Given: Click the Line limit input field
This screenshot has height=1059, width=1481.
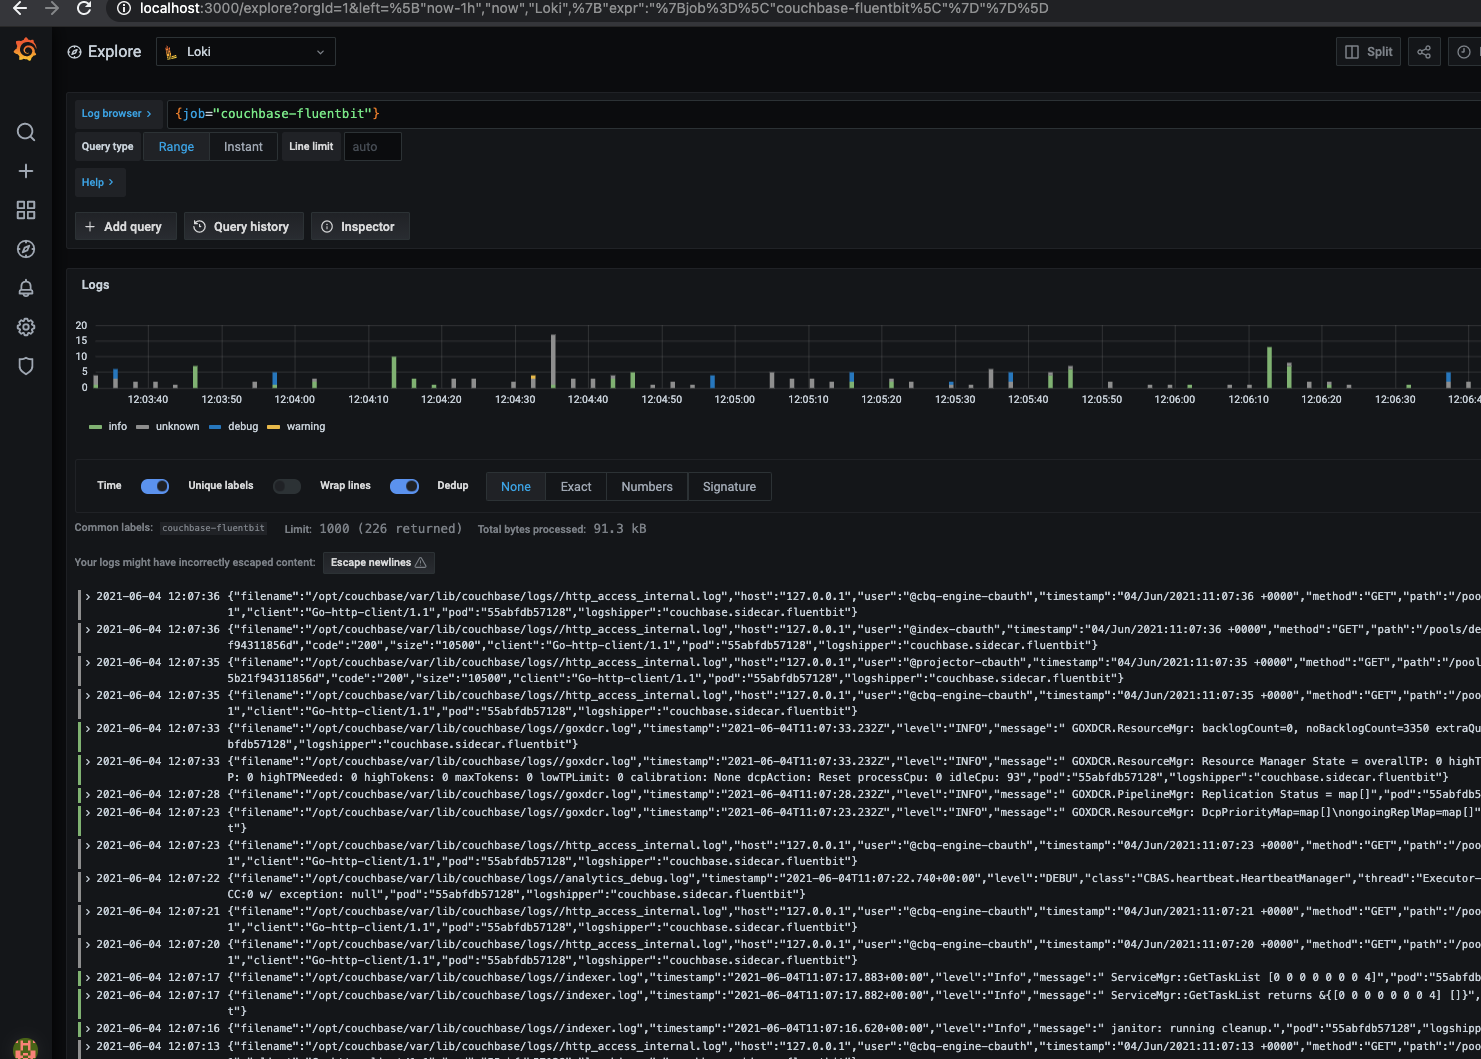Looking at the screenshot, I should (373, 147).
